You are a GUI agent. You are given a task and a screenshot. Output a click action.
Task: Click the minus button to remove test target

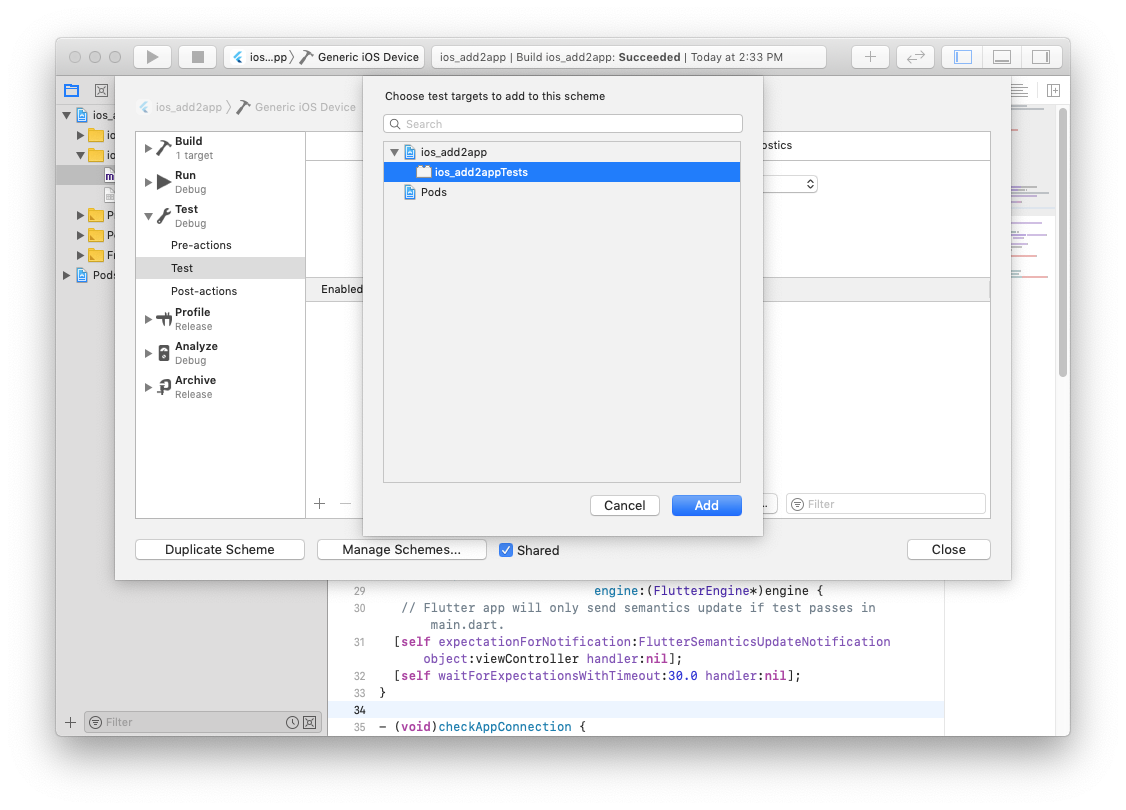[345, 503]
